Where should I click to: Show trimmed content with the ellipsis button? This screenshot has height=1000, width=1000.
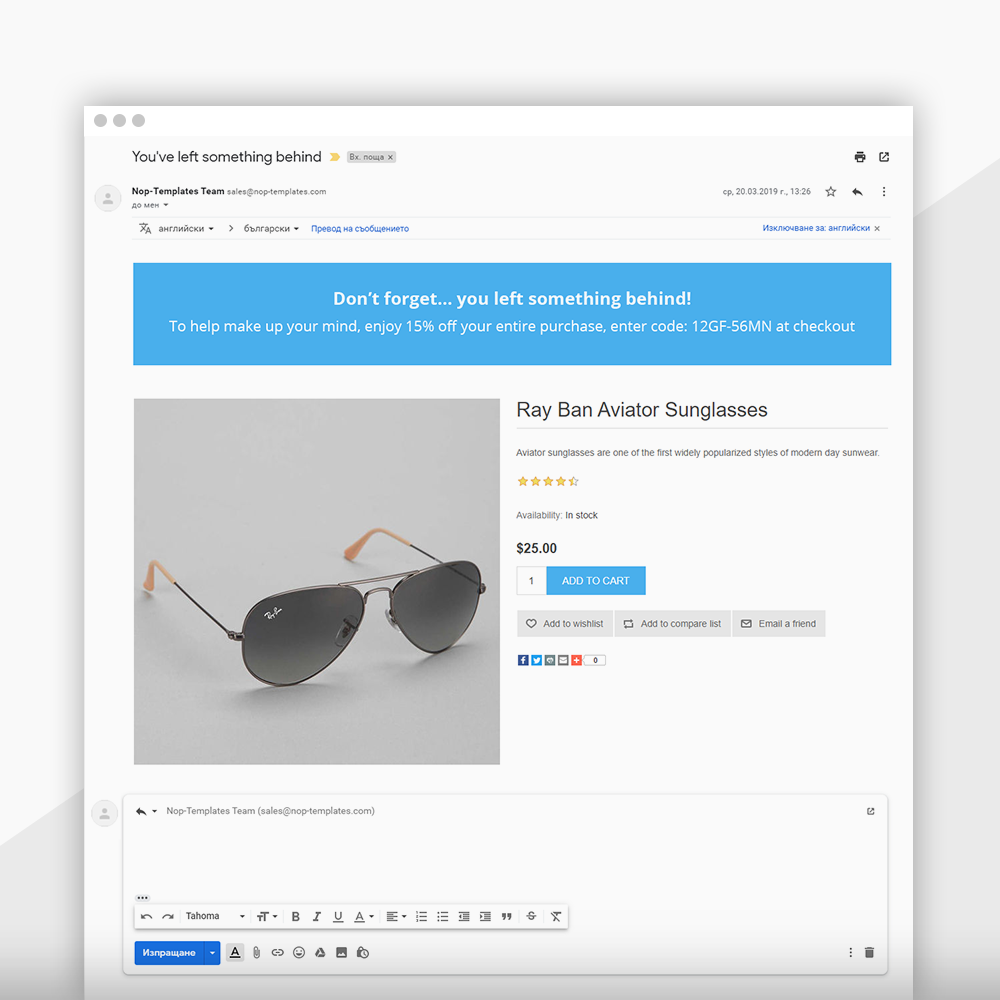[143, 897]
